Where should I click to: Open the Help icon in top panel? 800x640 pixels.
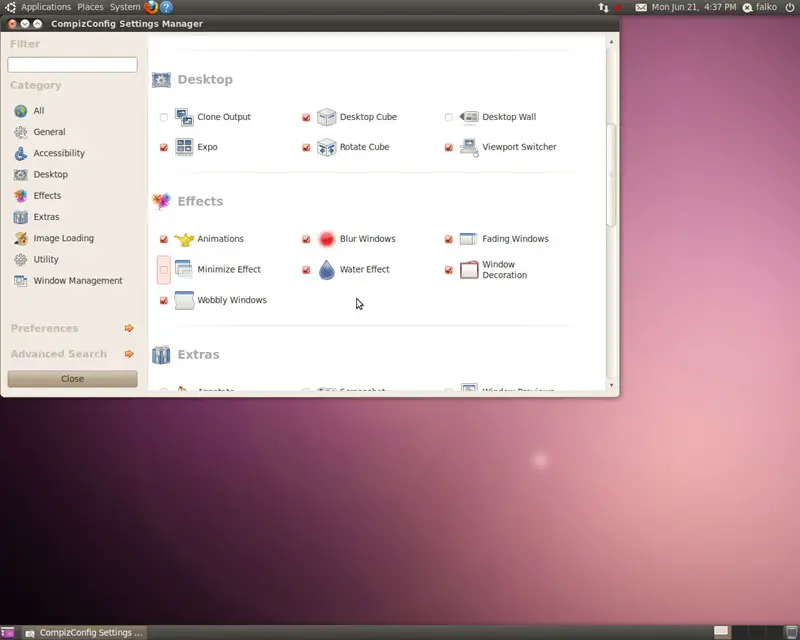166,7
